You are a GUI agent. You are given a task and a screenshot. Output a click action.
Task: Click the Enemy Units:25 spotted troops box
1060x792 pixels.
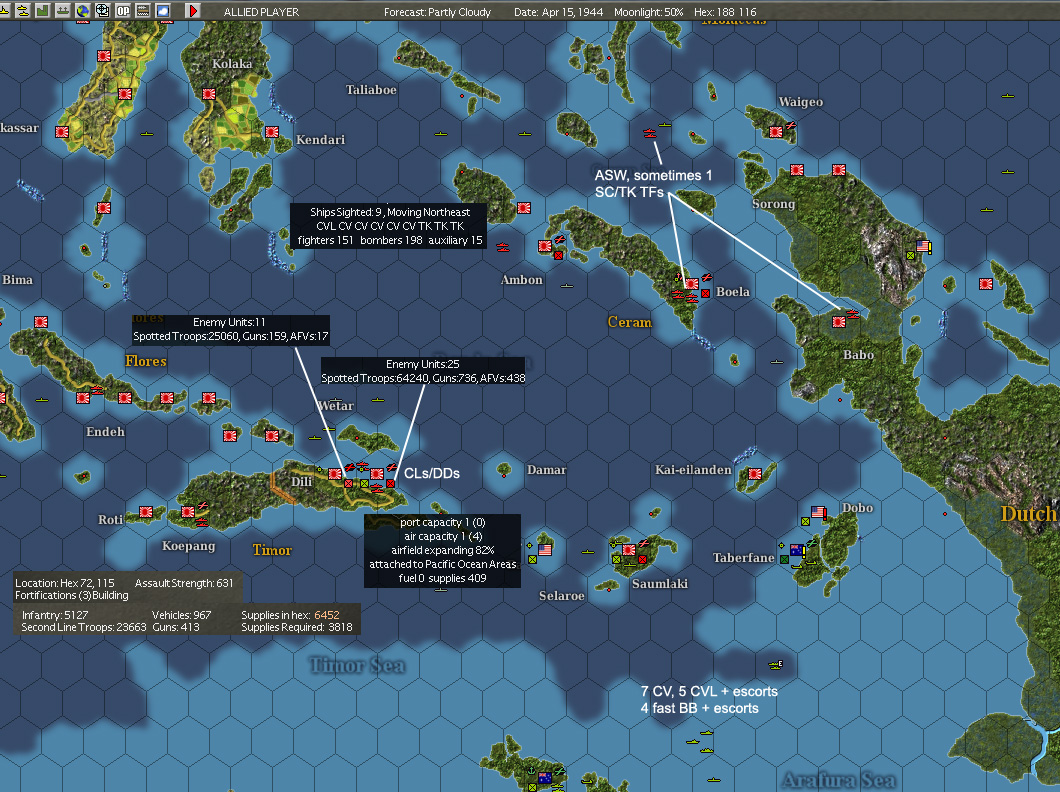coord(423,371)
